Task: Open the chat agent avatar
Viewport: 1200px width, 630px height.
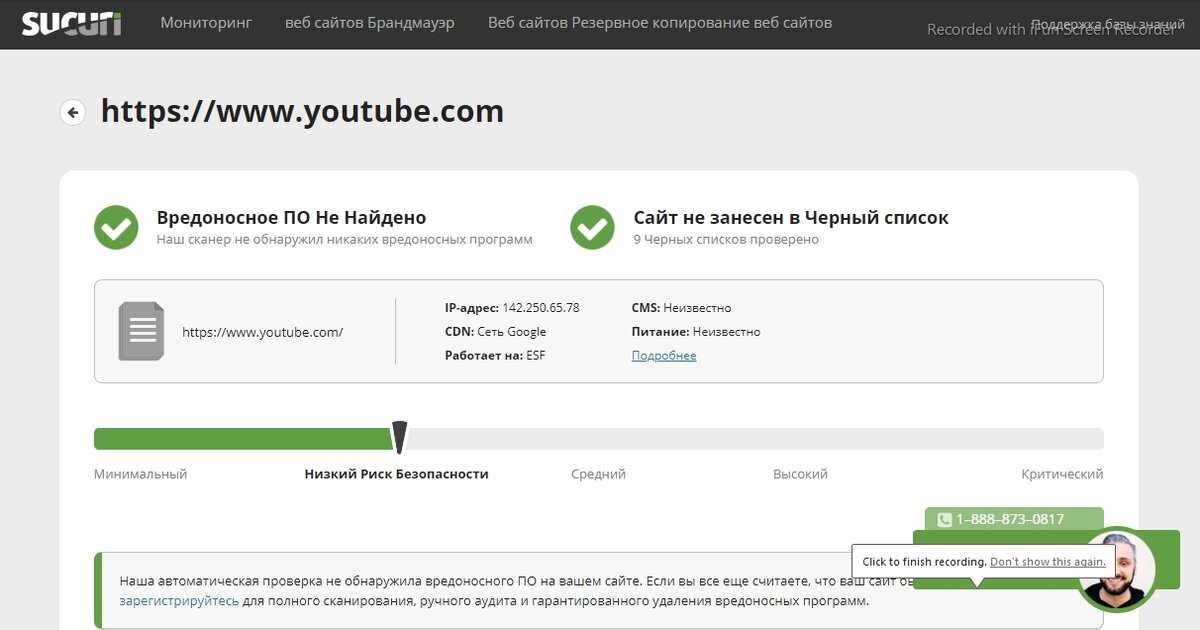Action: [1115, 570]
